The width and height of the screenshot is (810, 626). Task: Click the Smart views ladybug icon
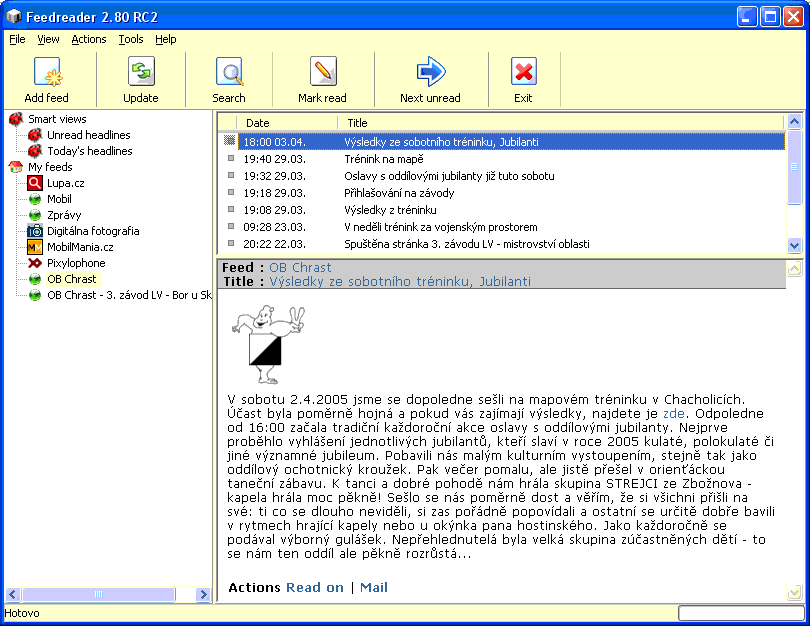pyautogui.click(x=16, y=119)
